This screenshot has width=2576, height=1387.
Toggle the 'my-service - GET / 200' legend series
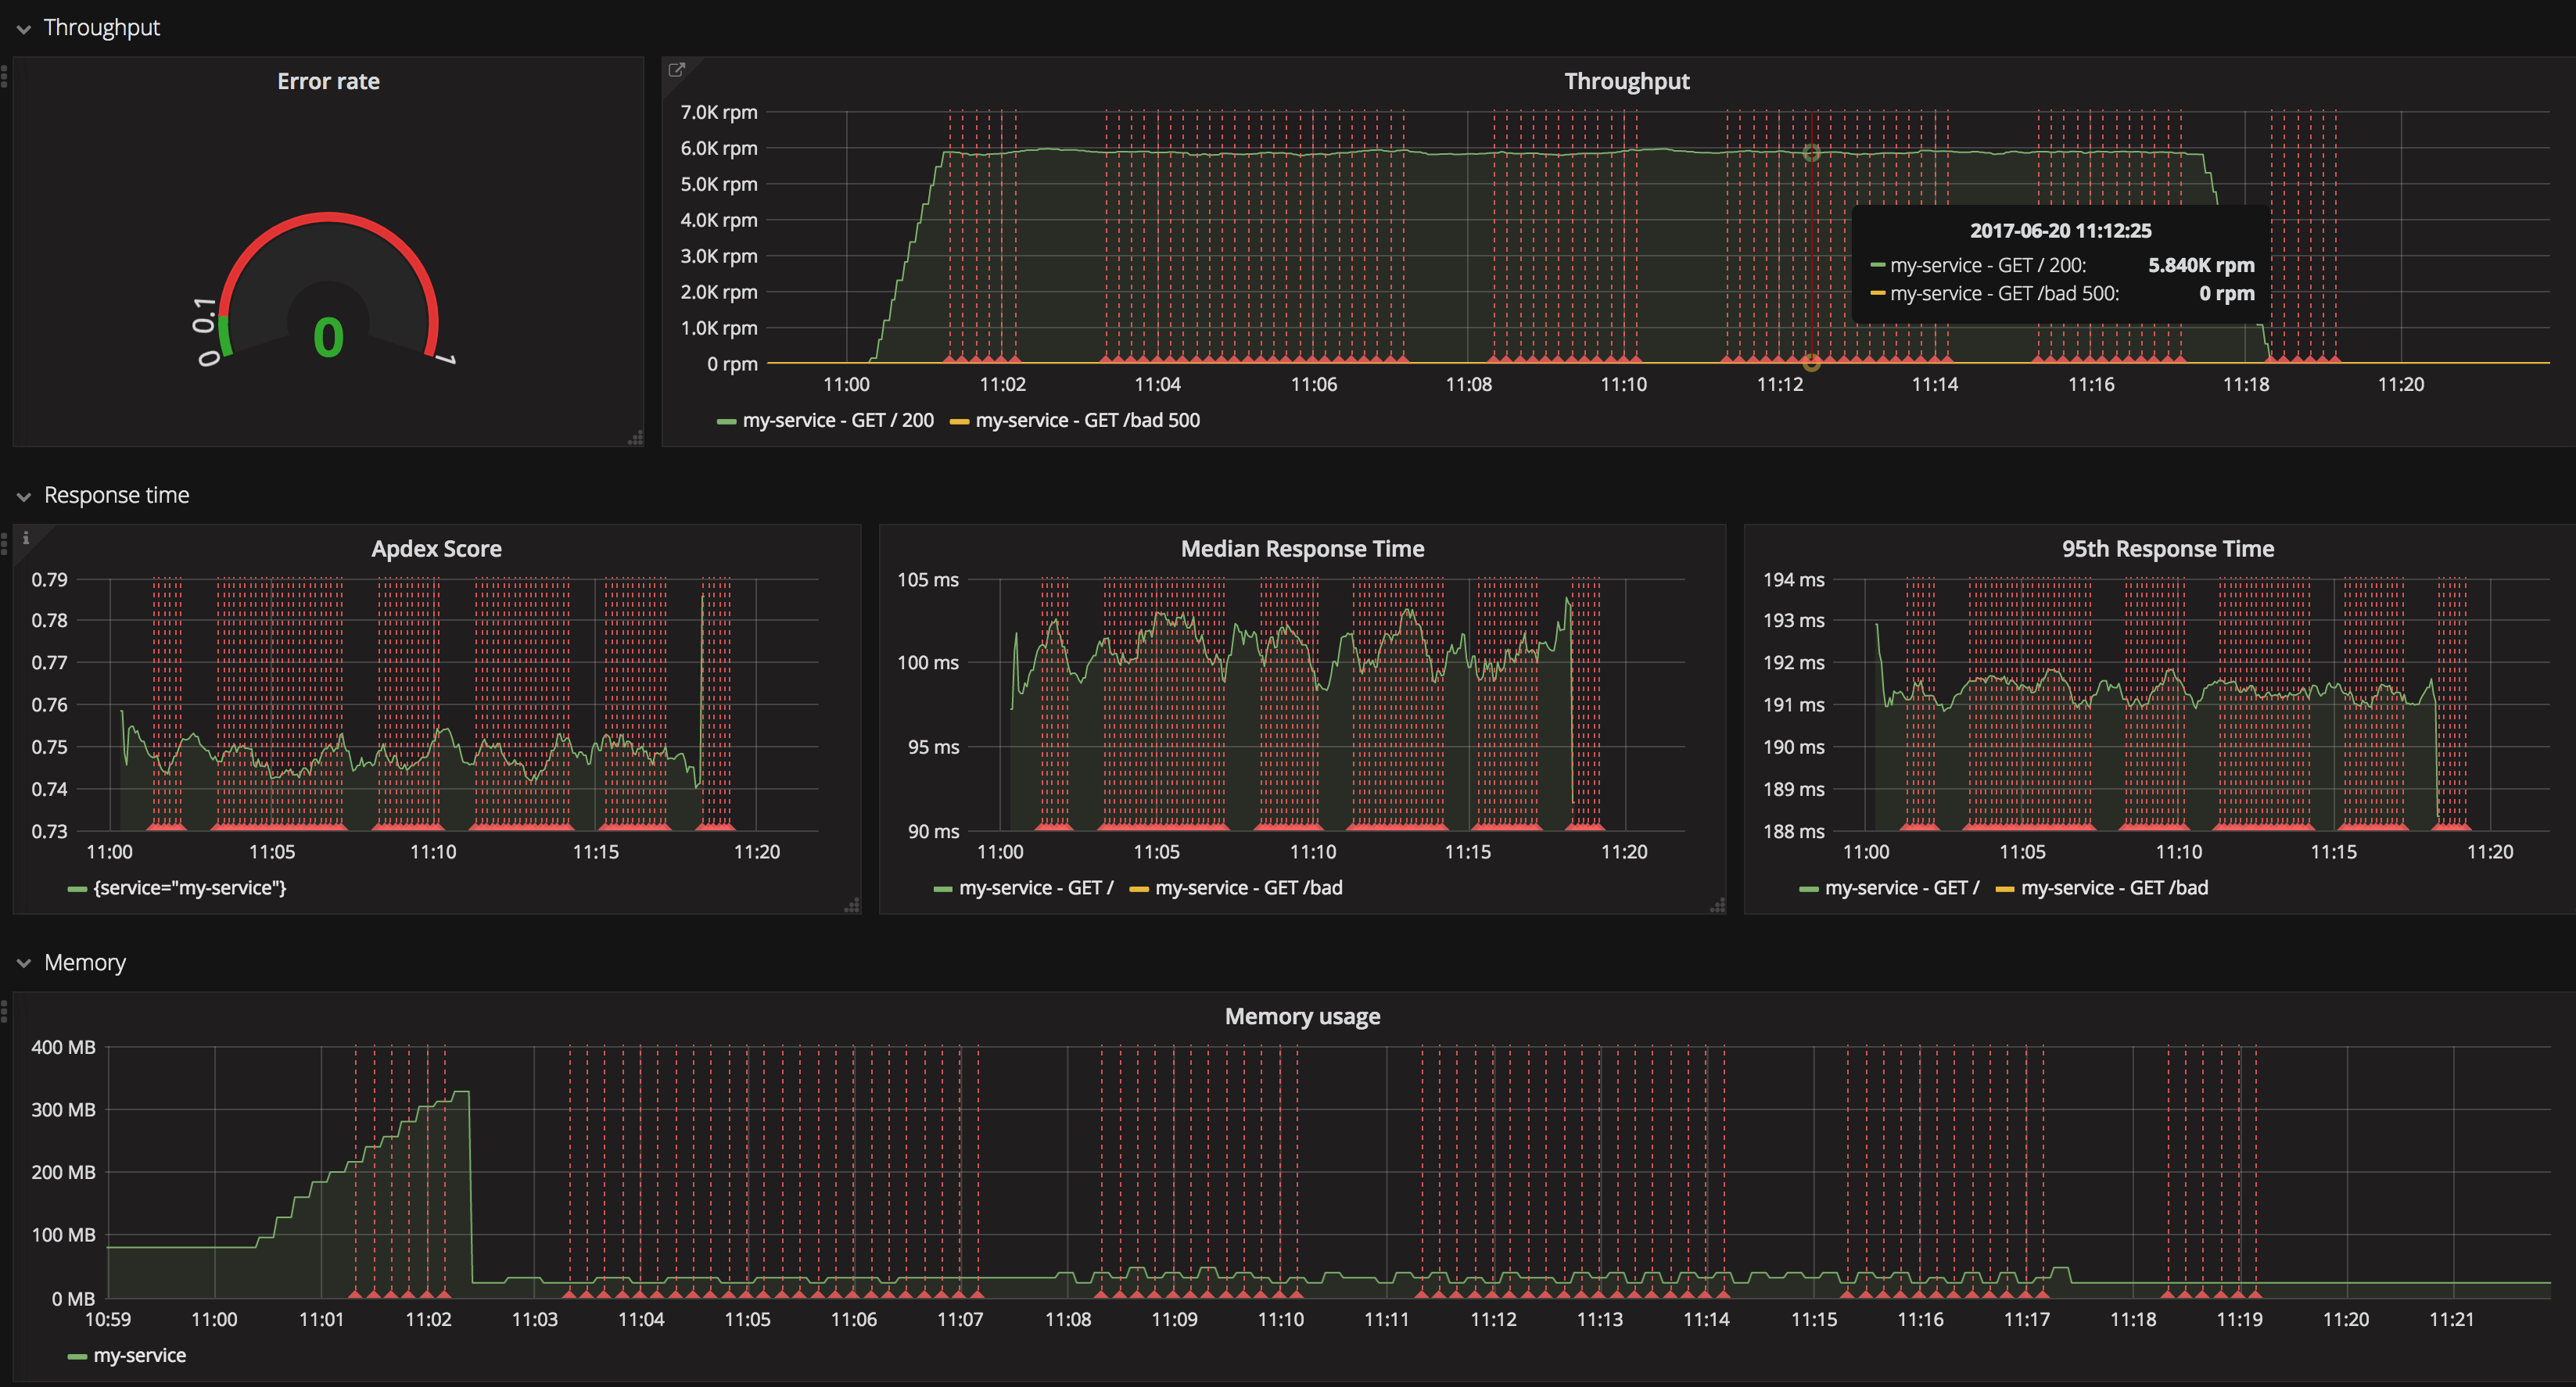point(838,420)
